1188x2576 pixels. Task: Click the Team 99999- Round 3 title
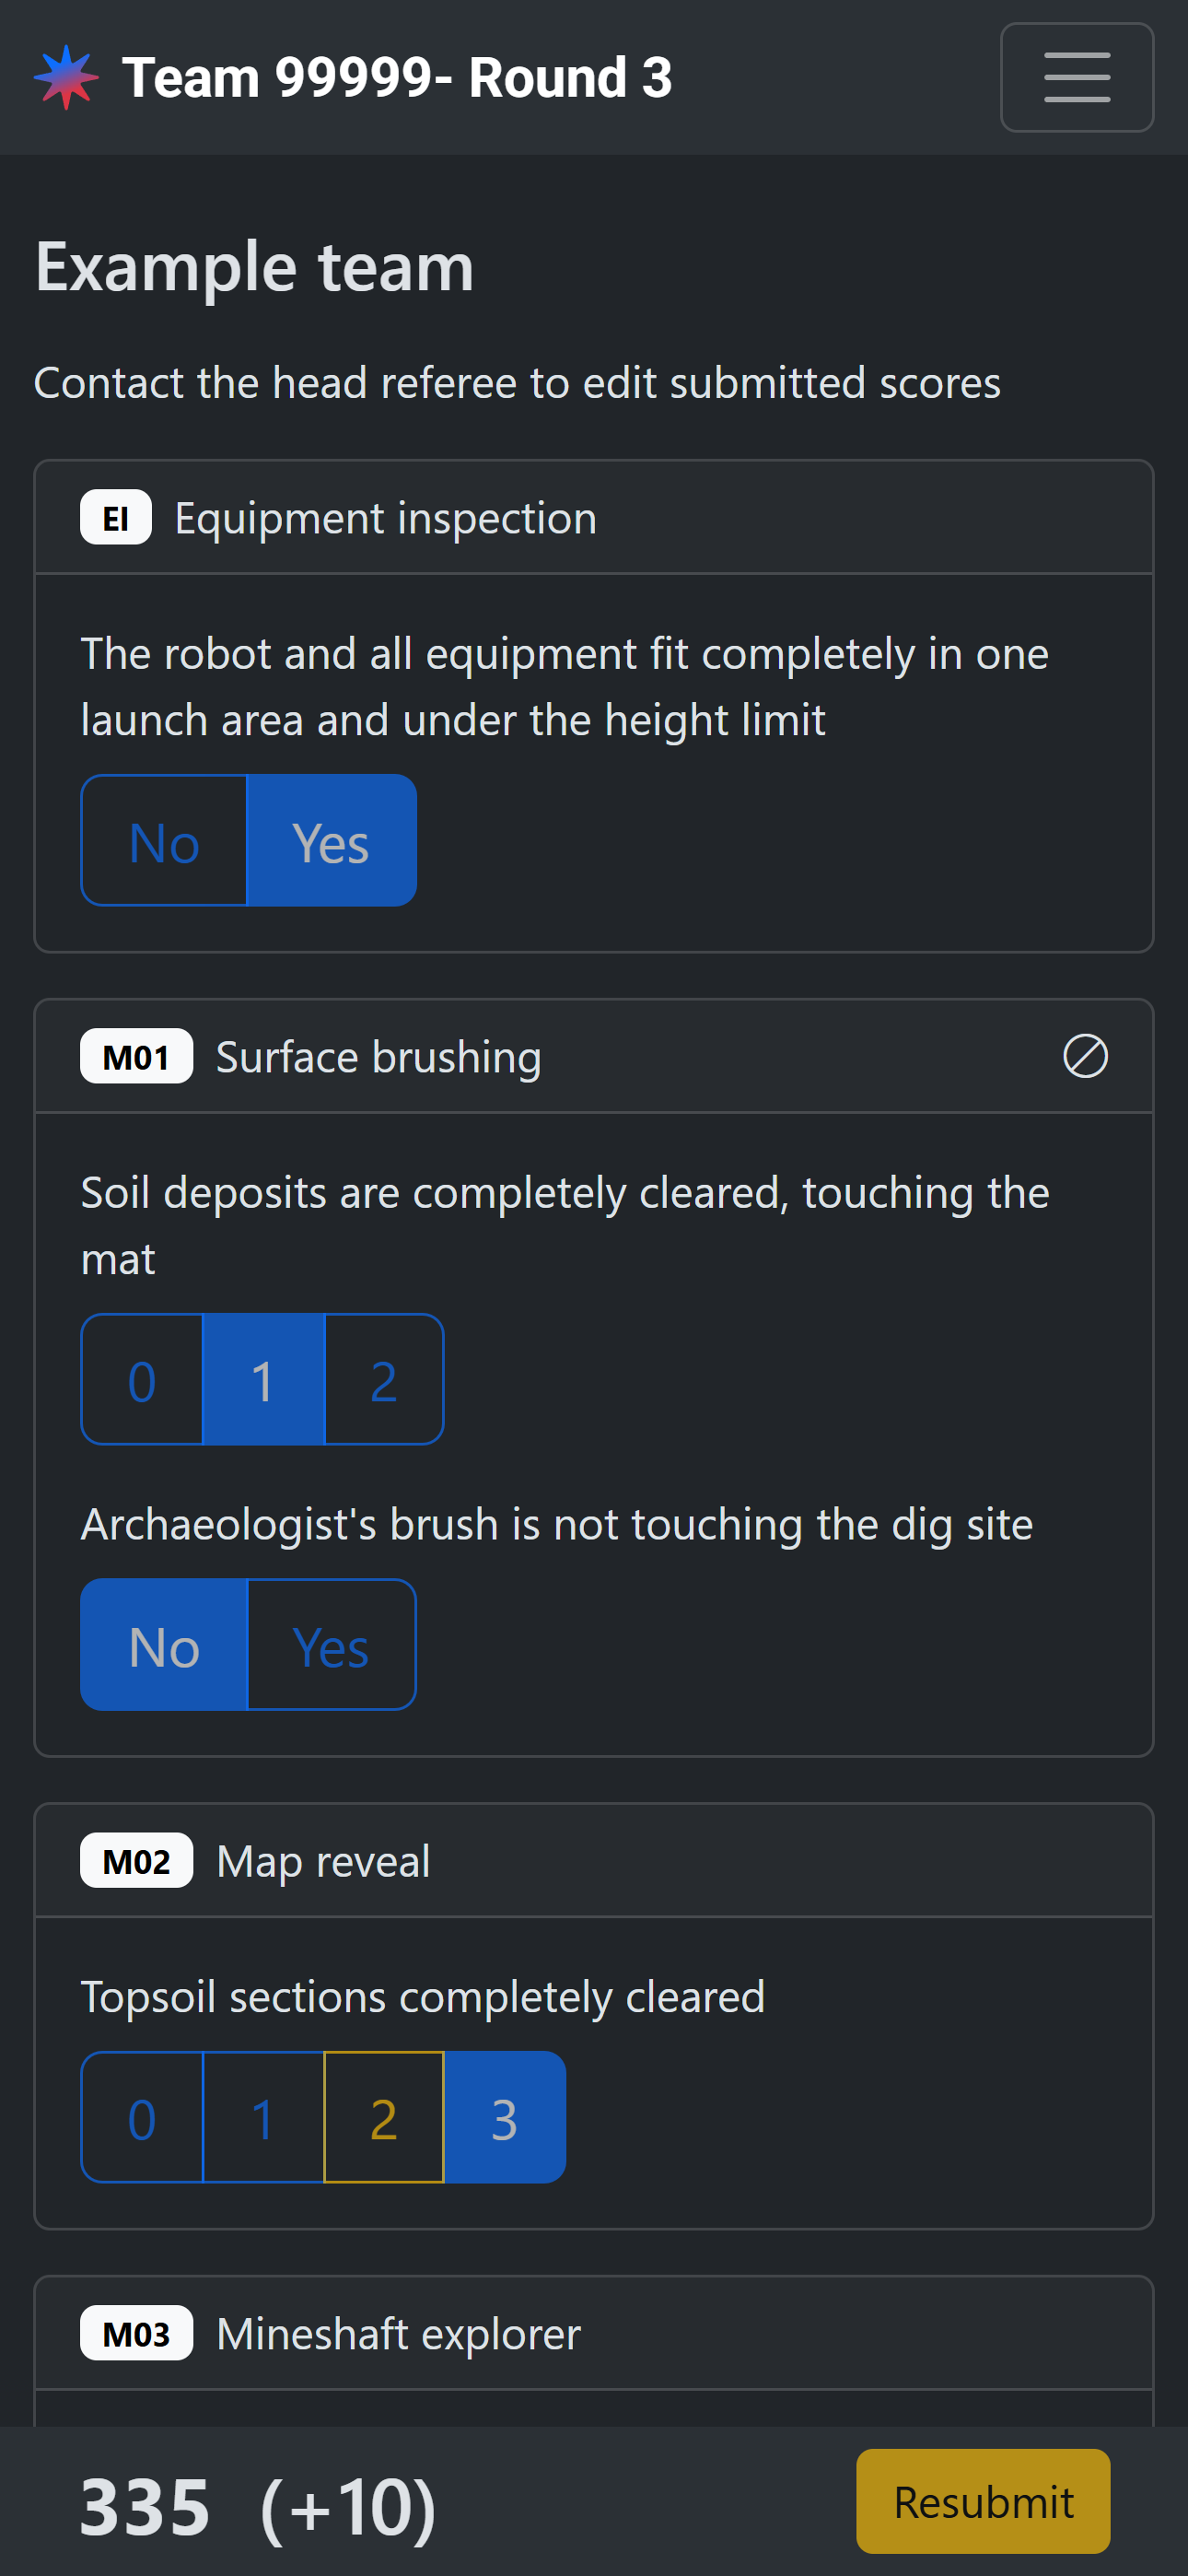click(397, 77)
